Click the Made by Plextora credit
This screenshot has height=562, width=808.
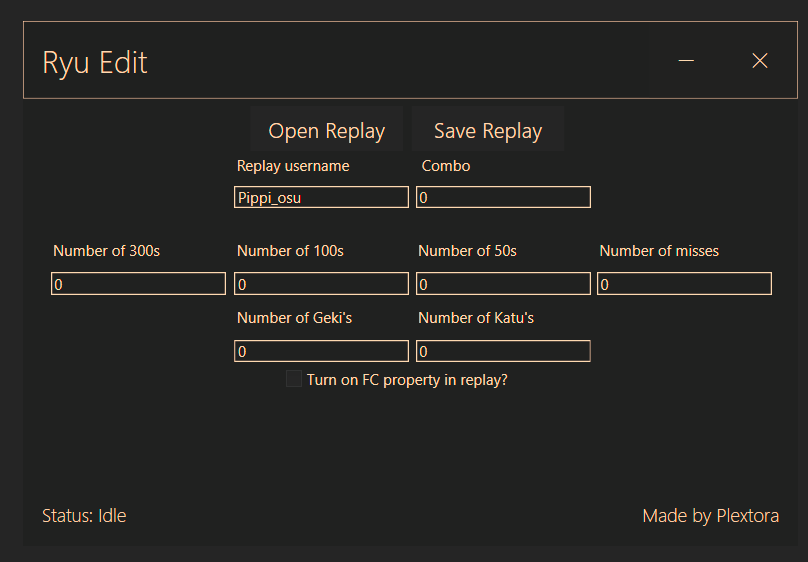711,516
